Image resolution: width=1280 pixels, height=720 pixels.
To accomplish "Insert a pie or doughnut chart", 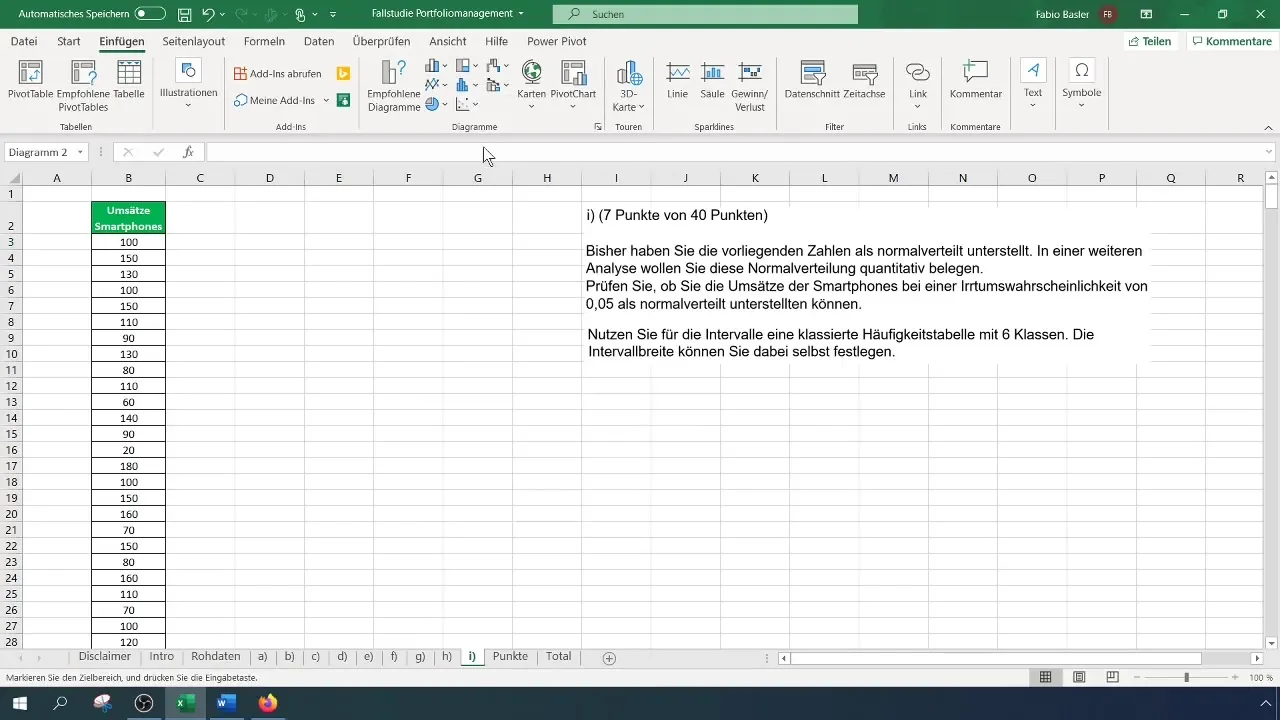I will 437,103.
